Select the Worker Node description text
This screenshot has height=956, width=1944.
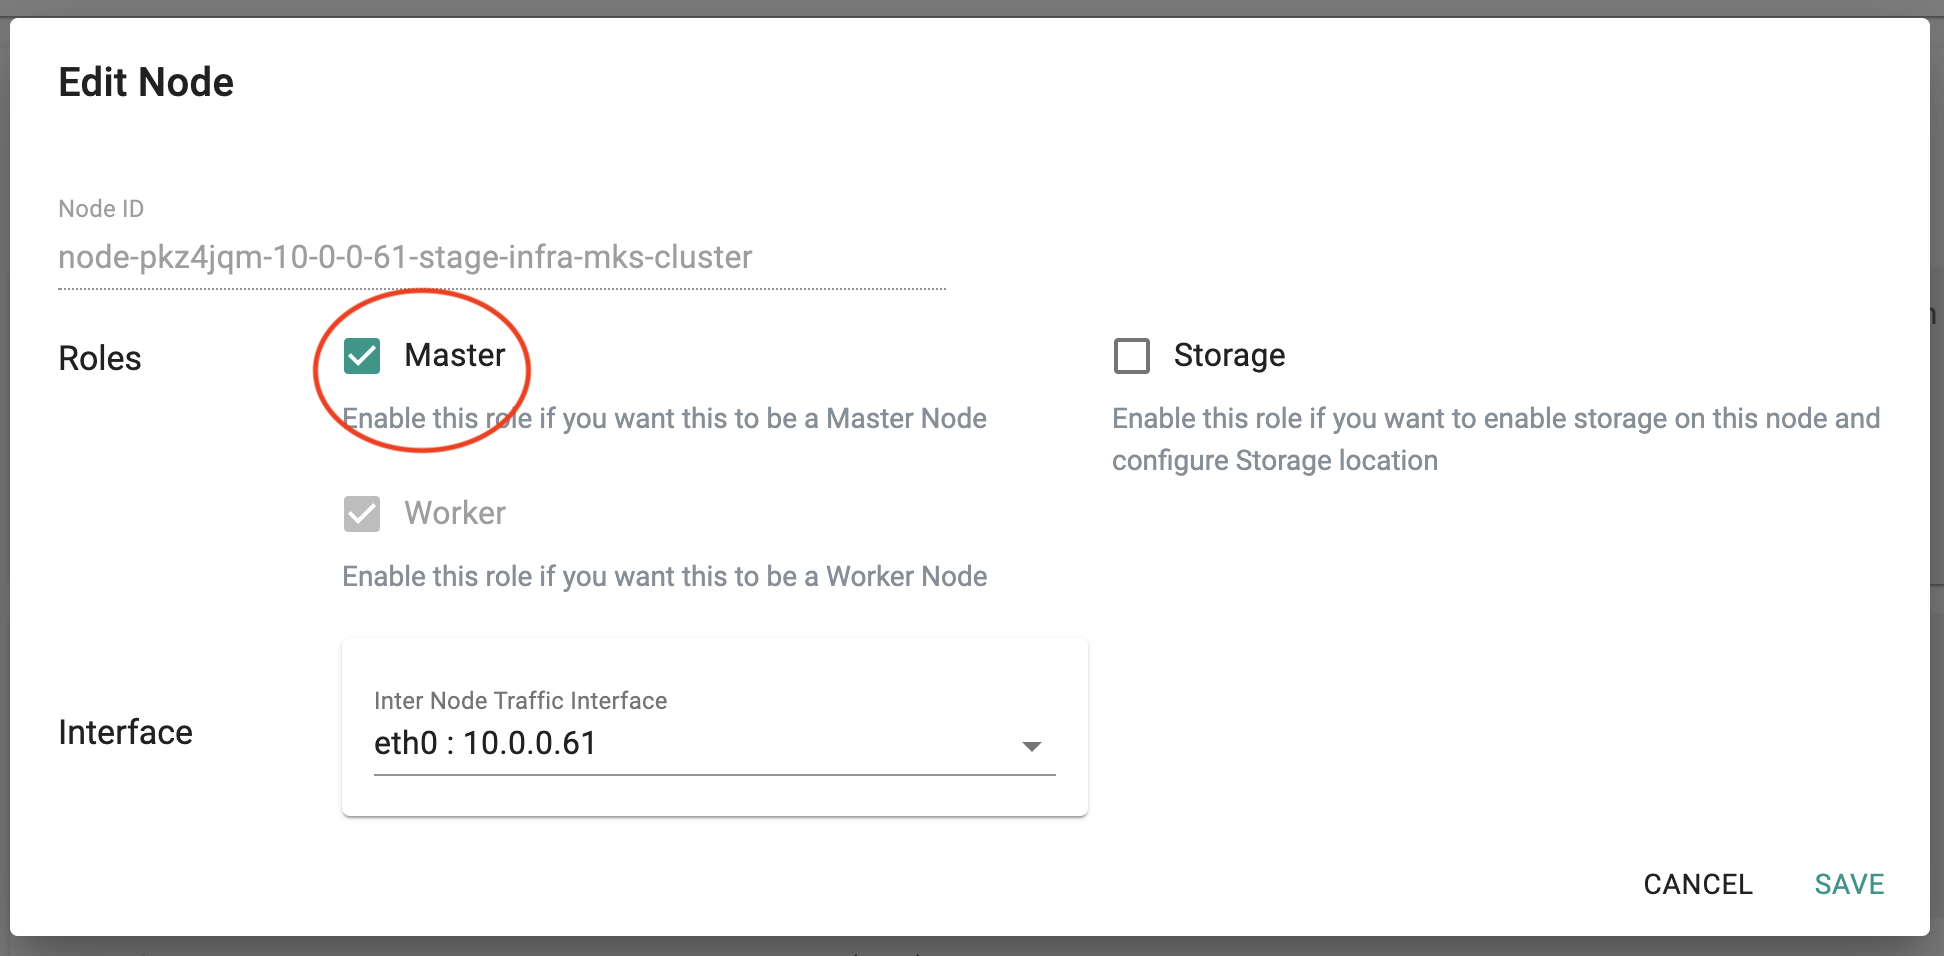coord(664,576)
